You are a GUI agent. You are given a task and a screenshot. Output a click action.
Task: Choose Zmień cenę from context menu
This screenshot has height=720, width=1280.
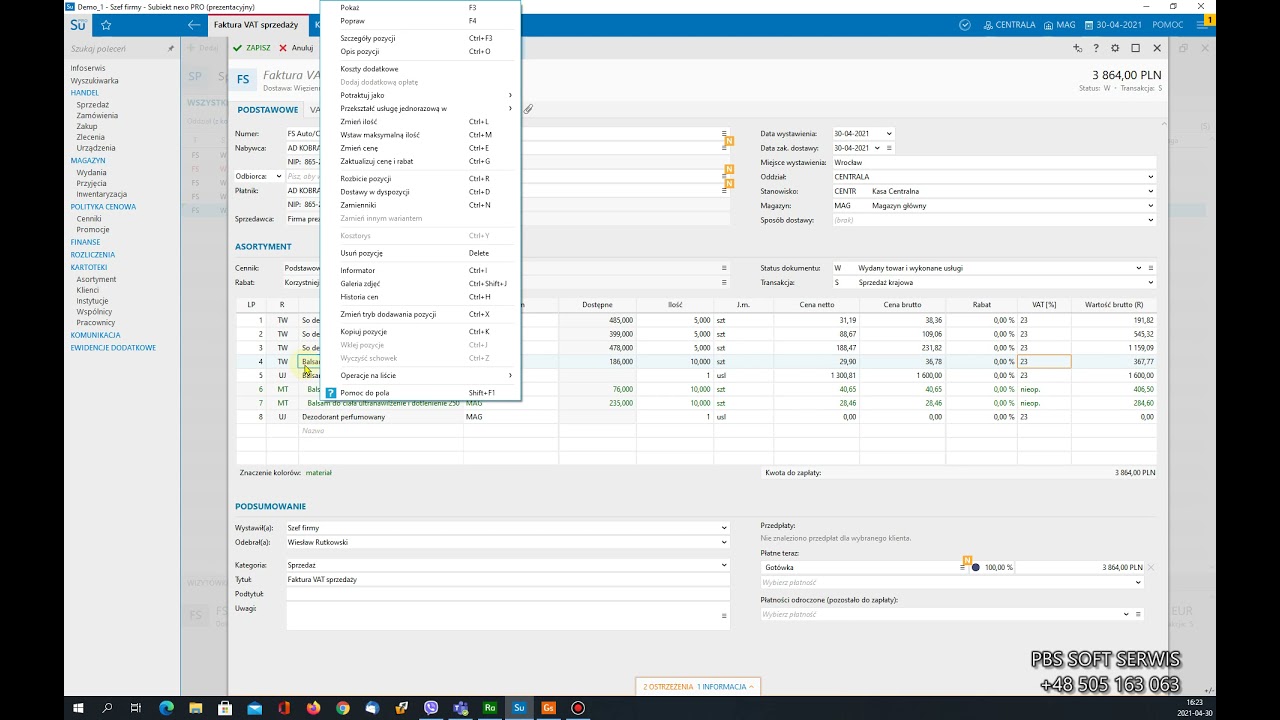coord(420,148)
